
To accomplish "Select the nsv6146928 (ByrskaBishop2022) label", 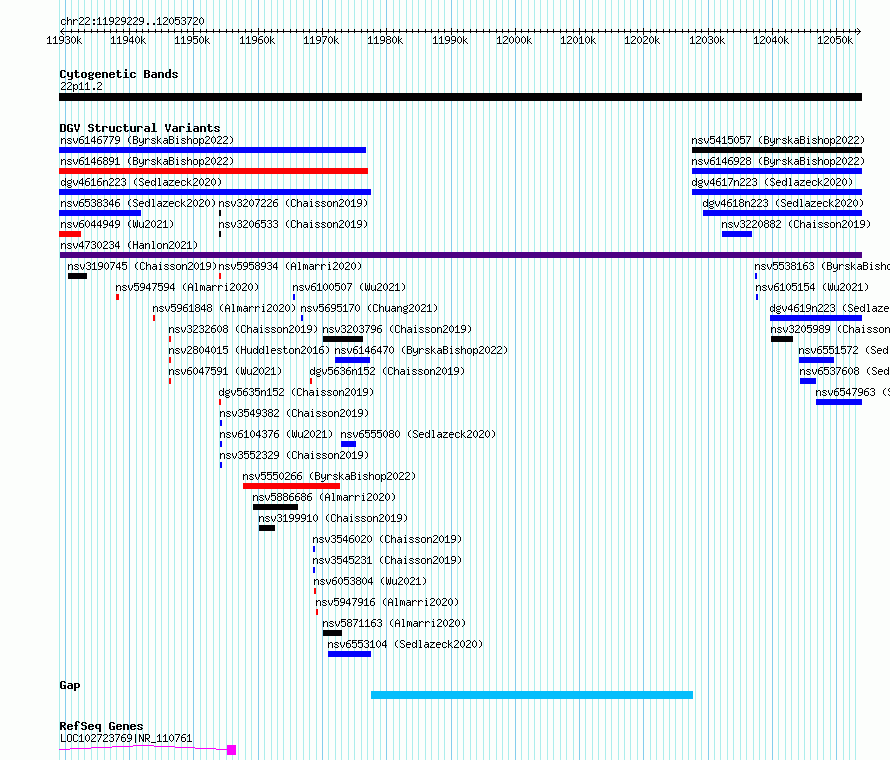I will (778, 161).
